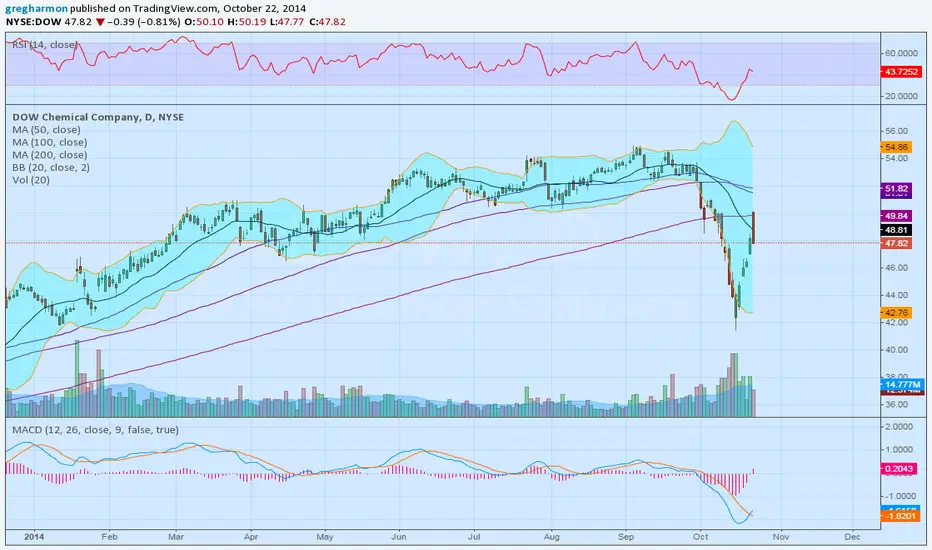The height and width of the screenshot is (550, 932).
Task: Click the gregharmon author name
Action: click(36, 8)
